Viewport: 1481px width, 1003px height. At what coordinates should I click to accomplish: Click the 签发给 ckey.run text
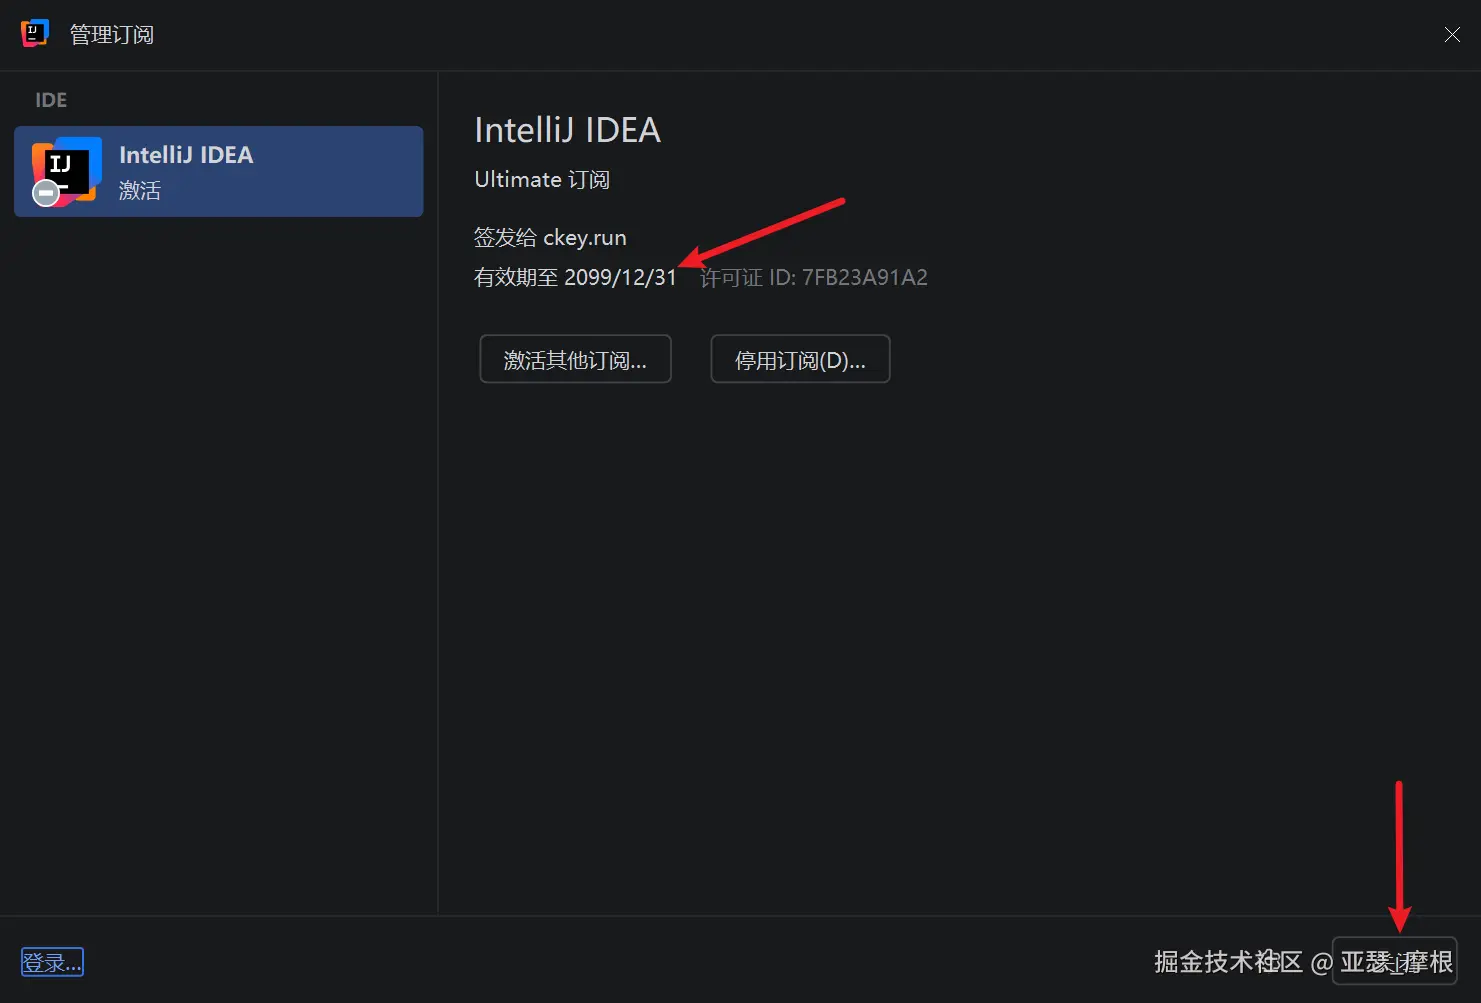(550, 238)
